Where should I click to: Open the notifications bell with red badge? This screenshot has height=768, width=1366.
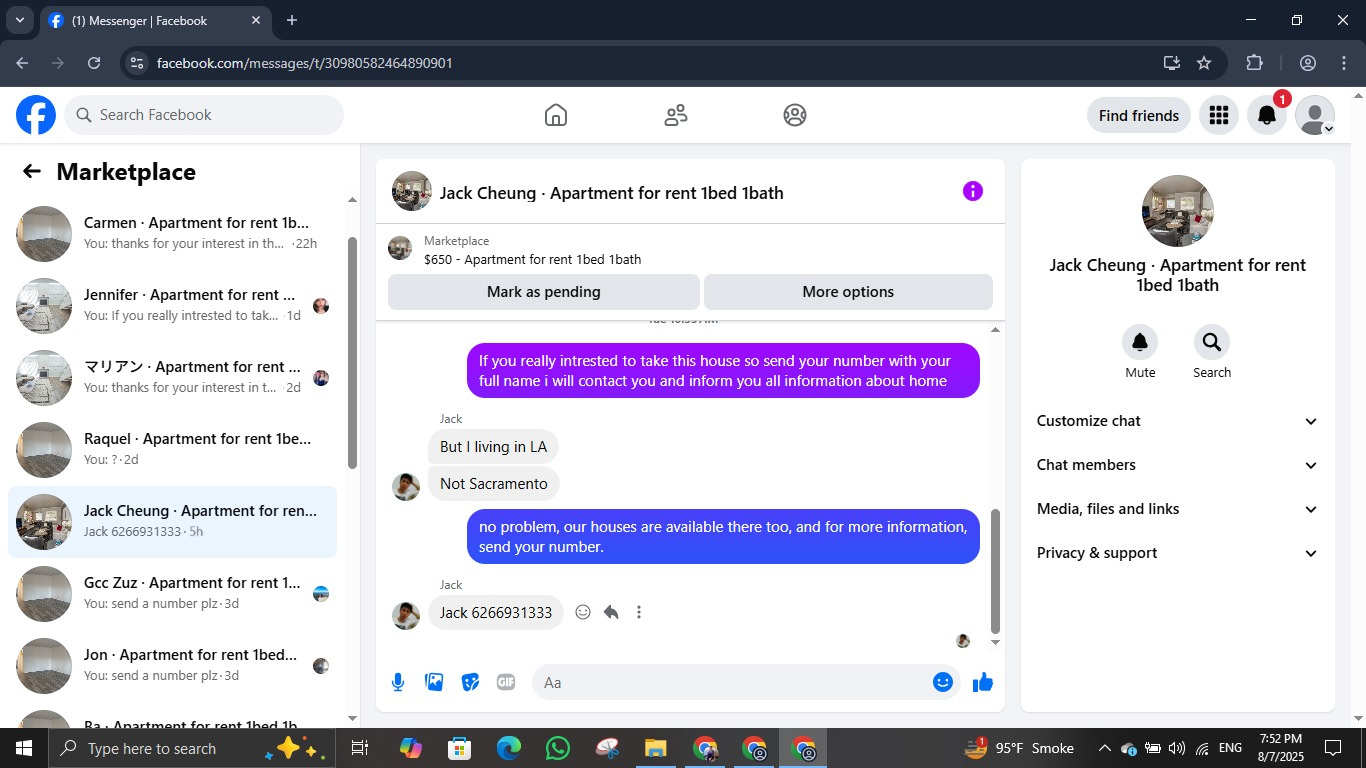click(1267, 115)
